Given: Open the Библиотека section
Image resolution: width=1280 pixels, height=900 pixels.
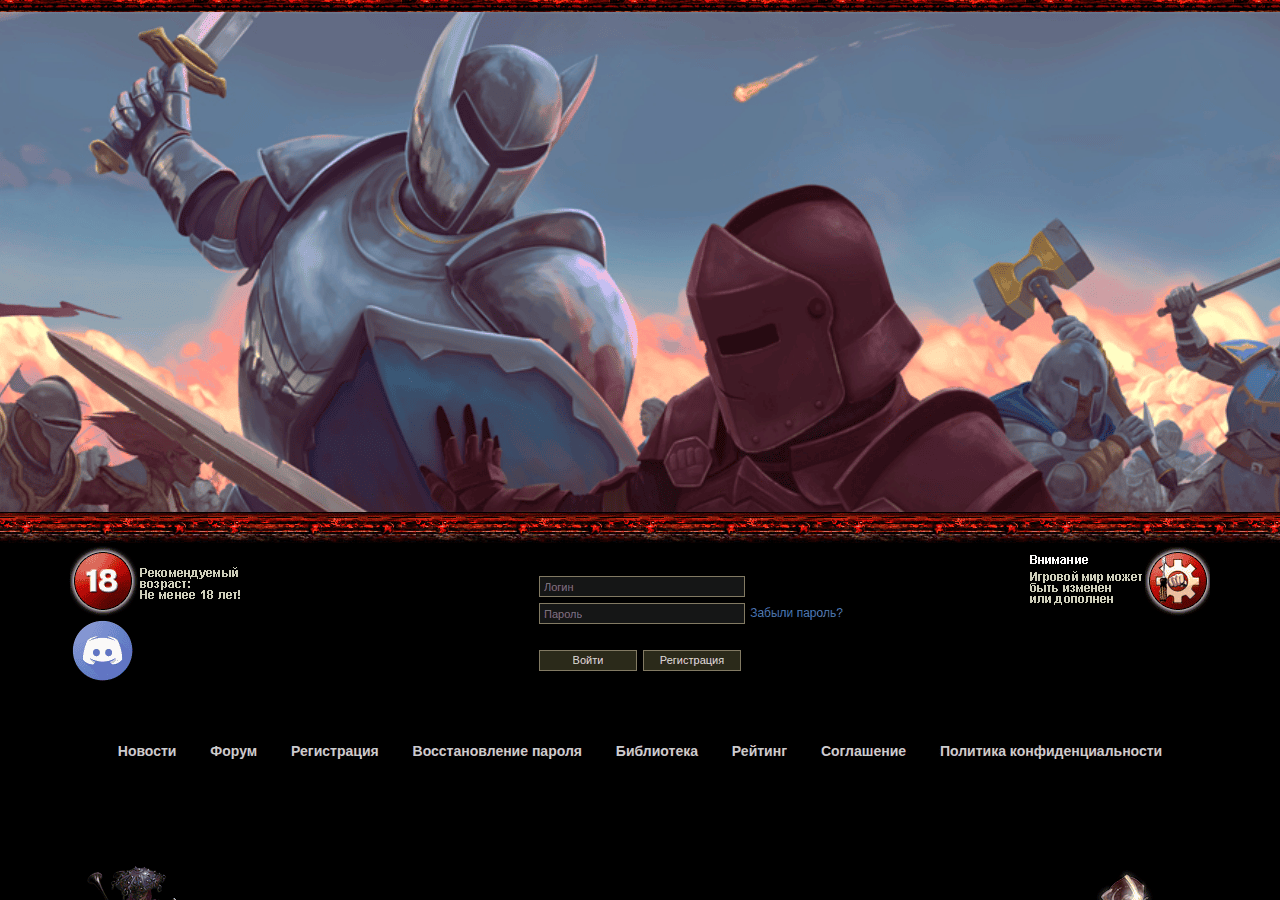Looking at the screenshot, I should (x=657, y=751).
